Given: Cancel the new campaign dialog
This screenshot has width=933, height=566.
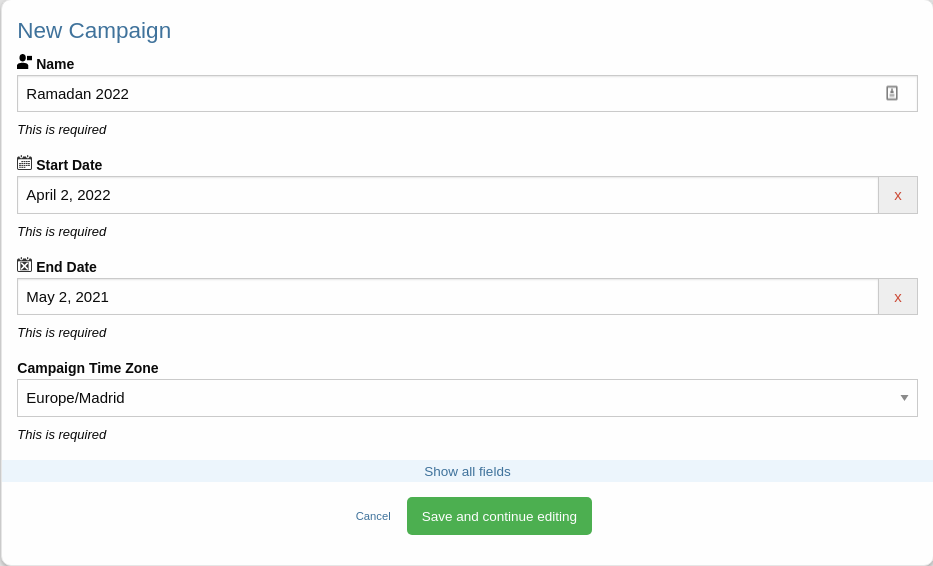Looking at the screenshot, I should (x=373, y=516).
